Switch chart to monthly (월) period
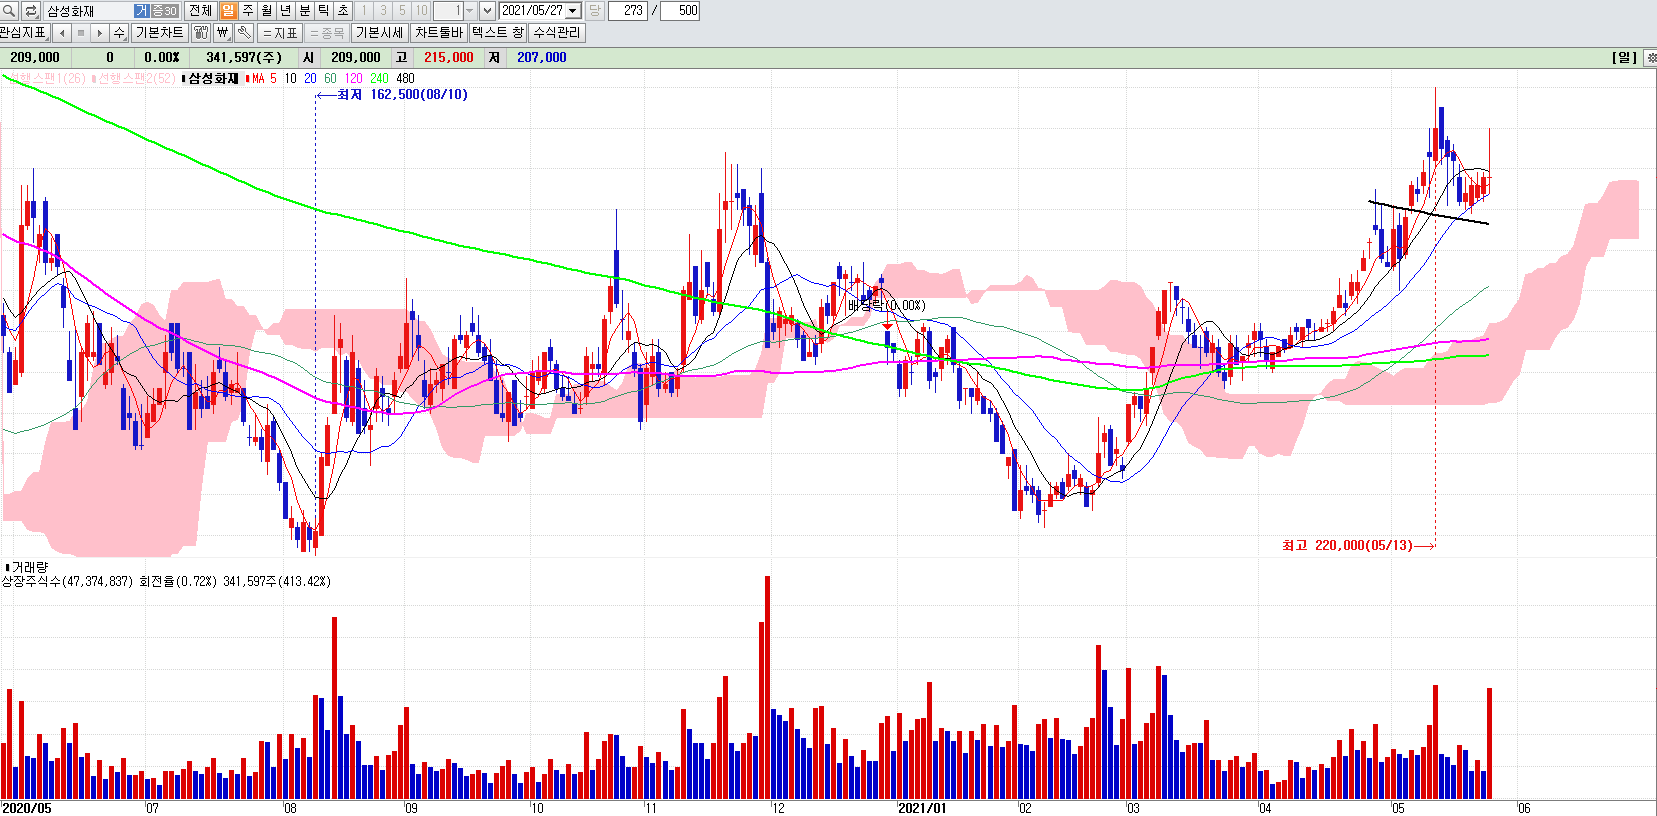 pos(266,11)
